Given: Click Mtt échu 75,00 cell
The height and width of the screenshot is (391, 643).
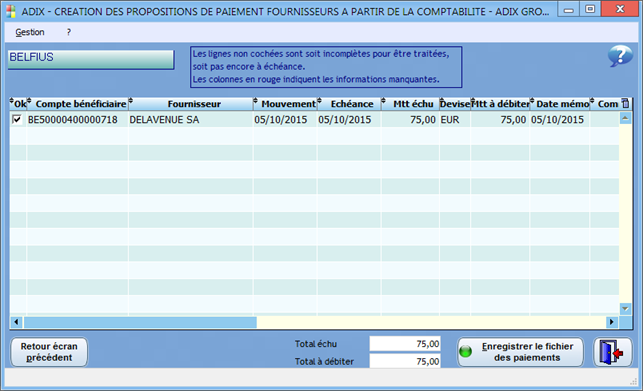Looking at the screenshot, I should (410, 119).
